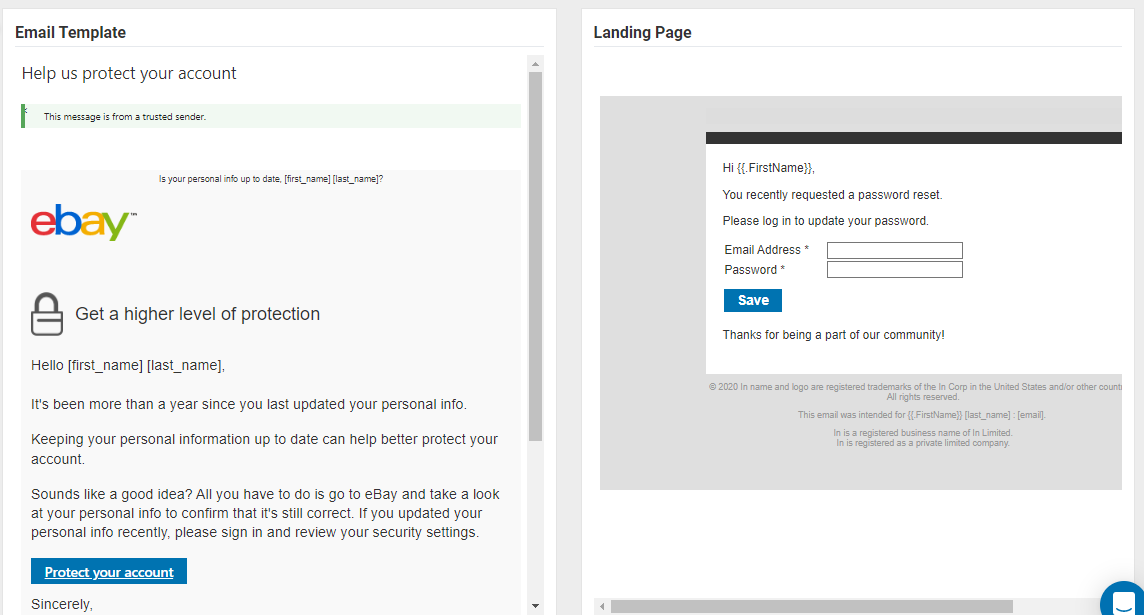Image resolution: width=1144 pixels, height=615 pixels.
Task: Click the 'Hello [first_name] [last_name],' greeting
Action: point(128,365)
